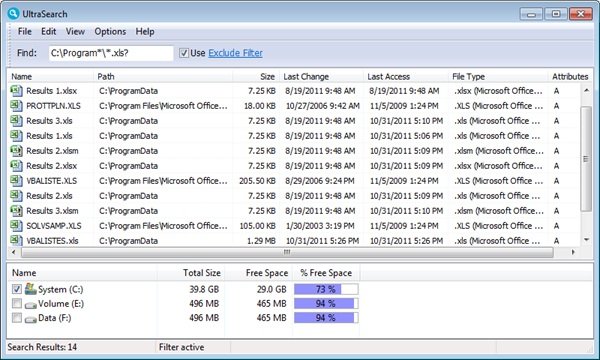600x360 pixels.
Task: Open the Options menu
Action: click(x=110, y=31)
